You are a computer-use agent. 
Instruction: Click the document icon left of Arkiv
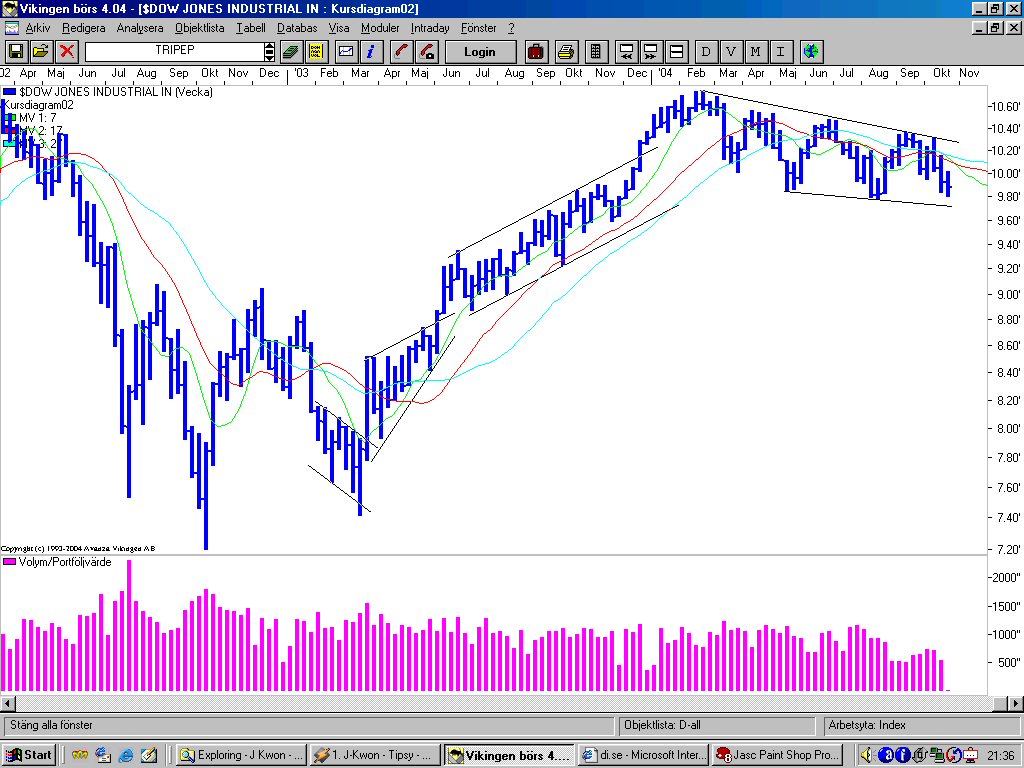[12, 28]
